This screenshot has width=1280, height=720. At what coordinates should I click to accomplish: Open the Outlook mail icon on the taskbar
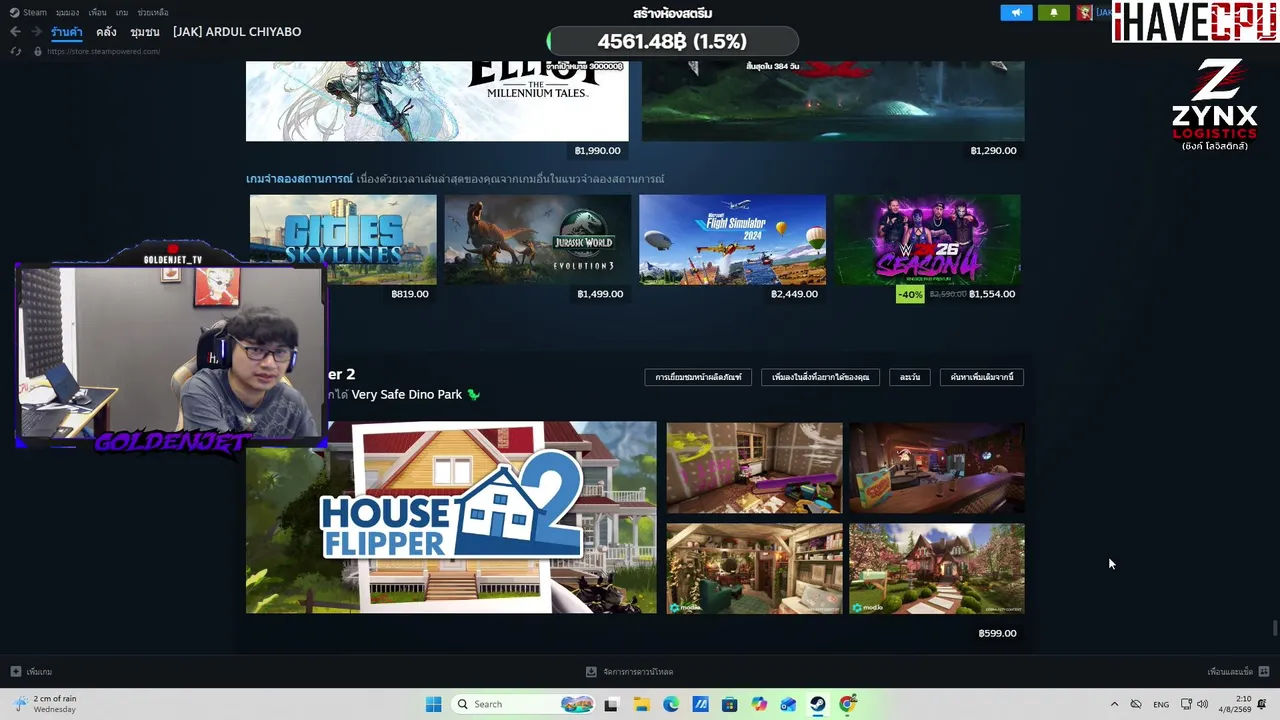click(788, 704)
